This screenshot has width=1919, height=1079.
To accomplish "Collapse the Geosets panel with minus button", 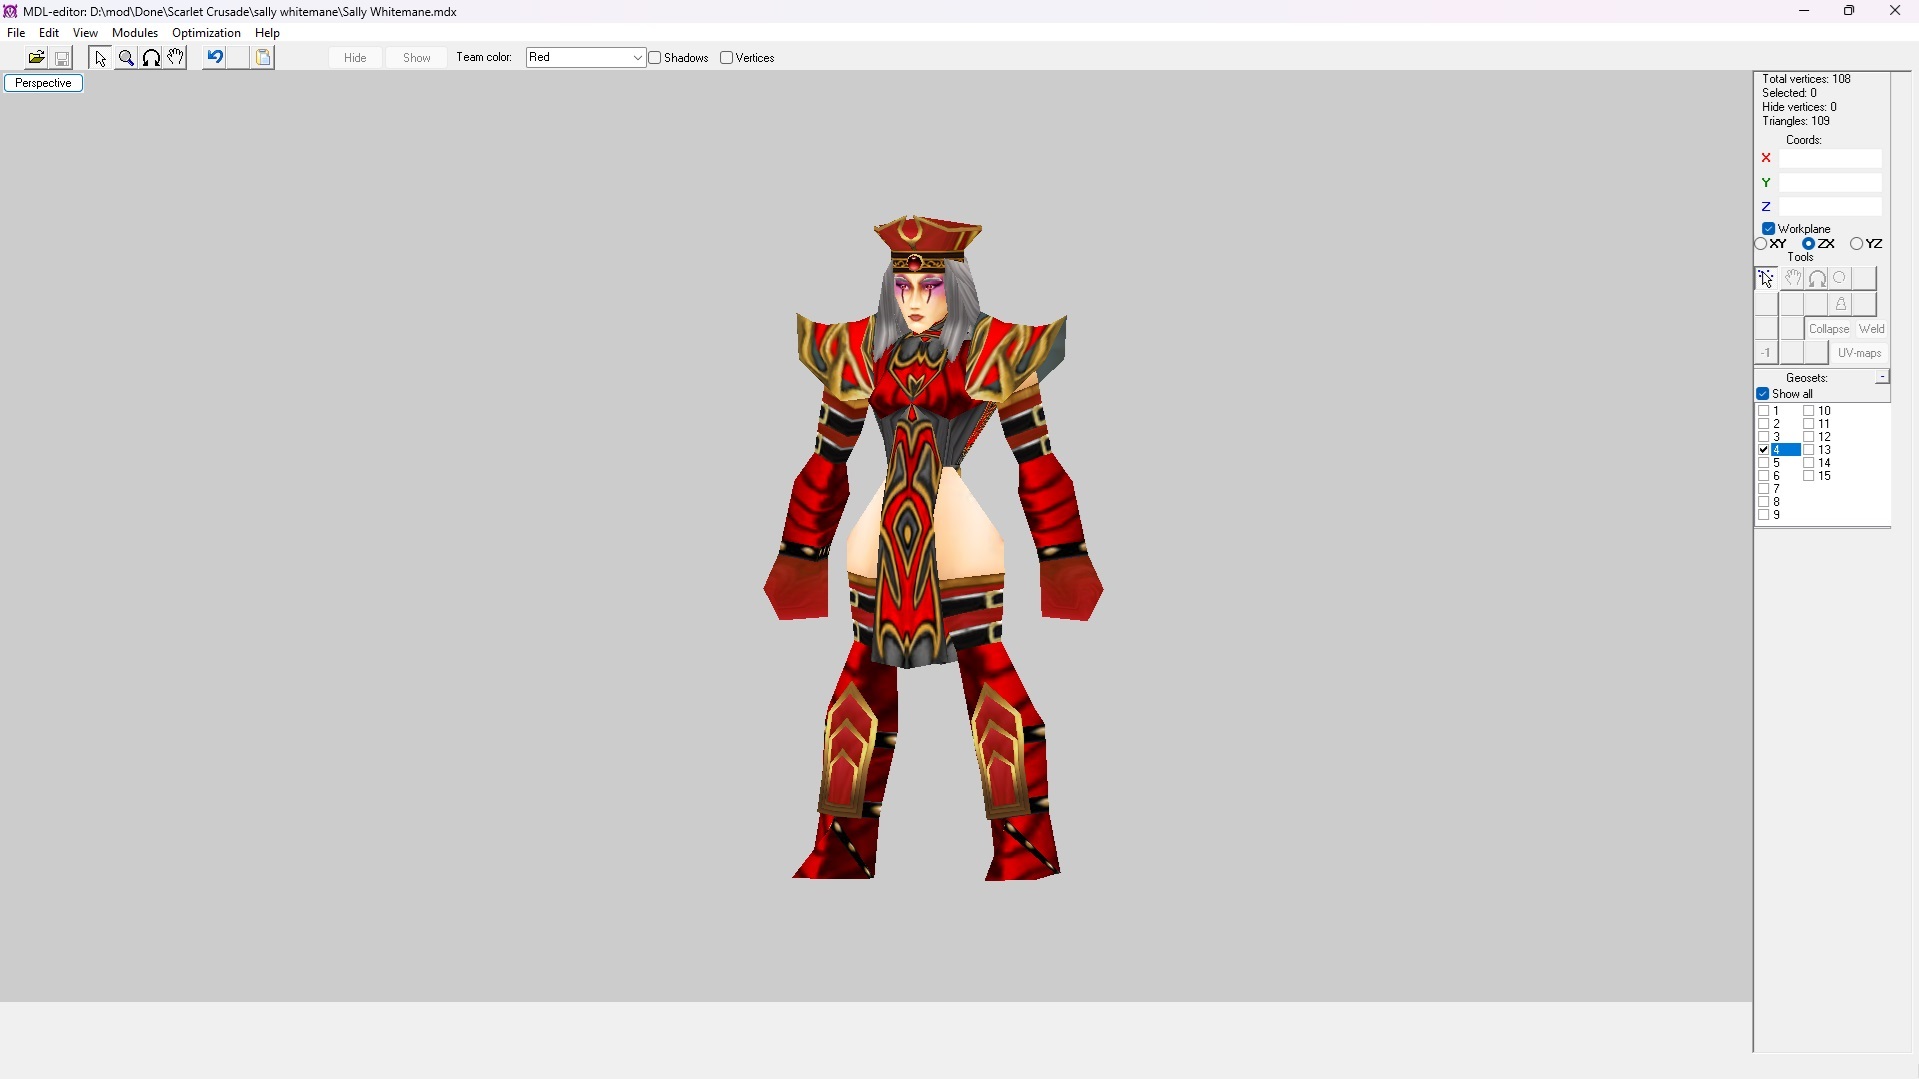I will [1883, 378].
